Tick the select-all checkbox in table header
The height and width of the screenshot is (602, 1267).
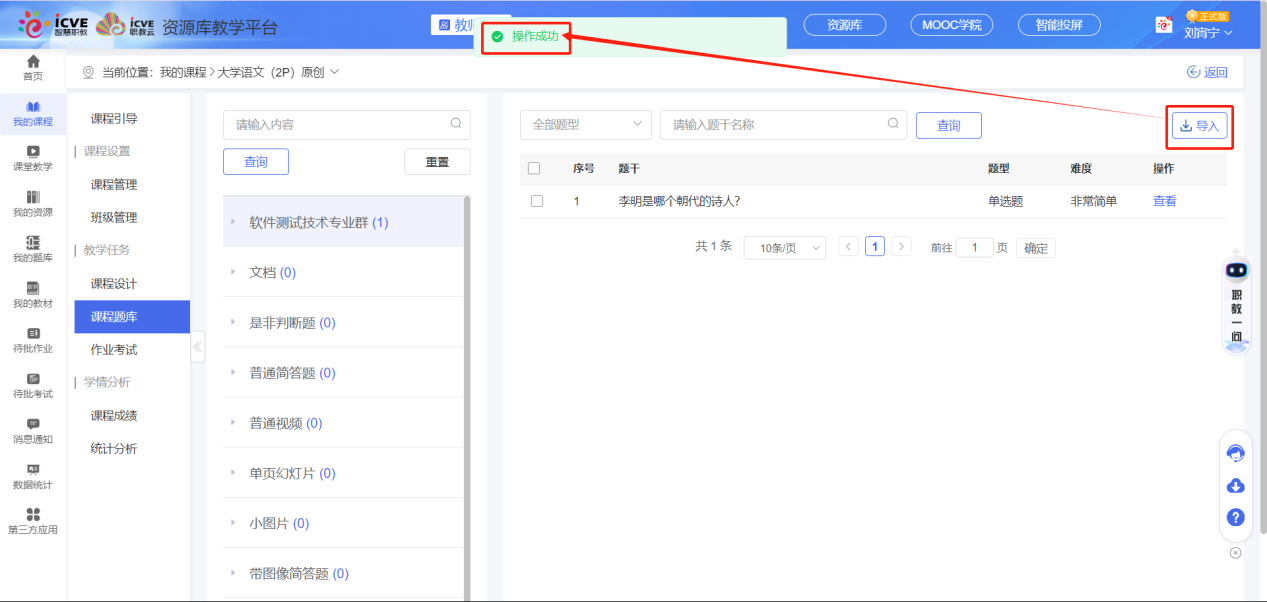[x=534, y=169]
